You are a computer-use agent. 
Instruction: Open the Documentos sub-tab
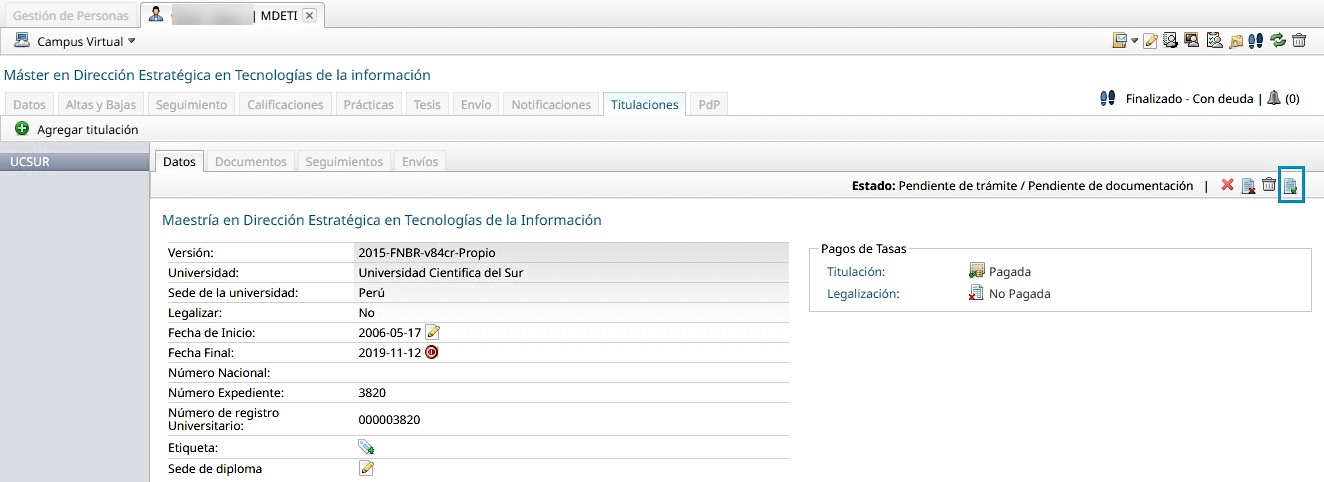251,161
